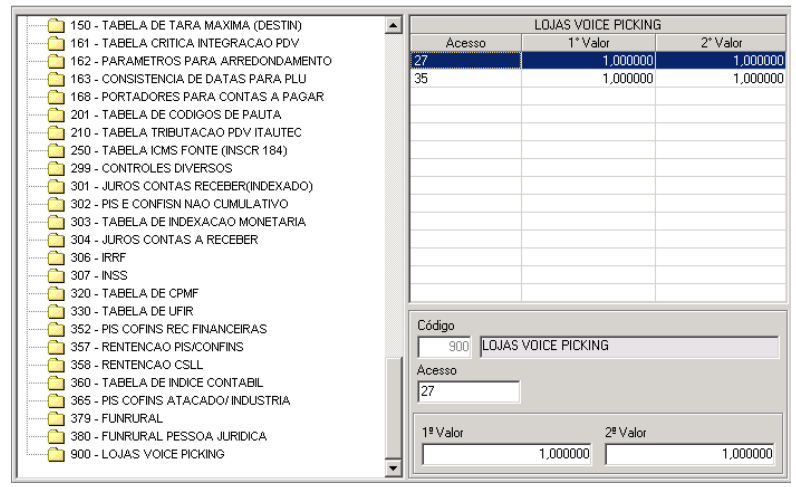Click folder icon of 301 - JUROS CONTAS RECEBER(INDEXADO)

pos(56,186)
